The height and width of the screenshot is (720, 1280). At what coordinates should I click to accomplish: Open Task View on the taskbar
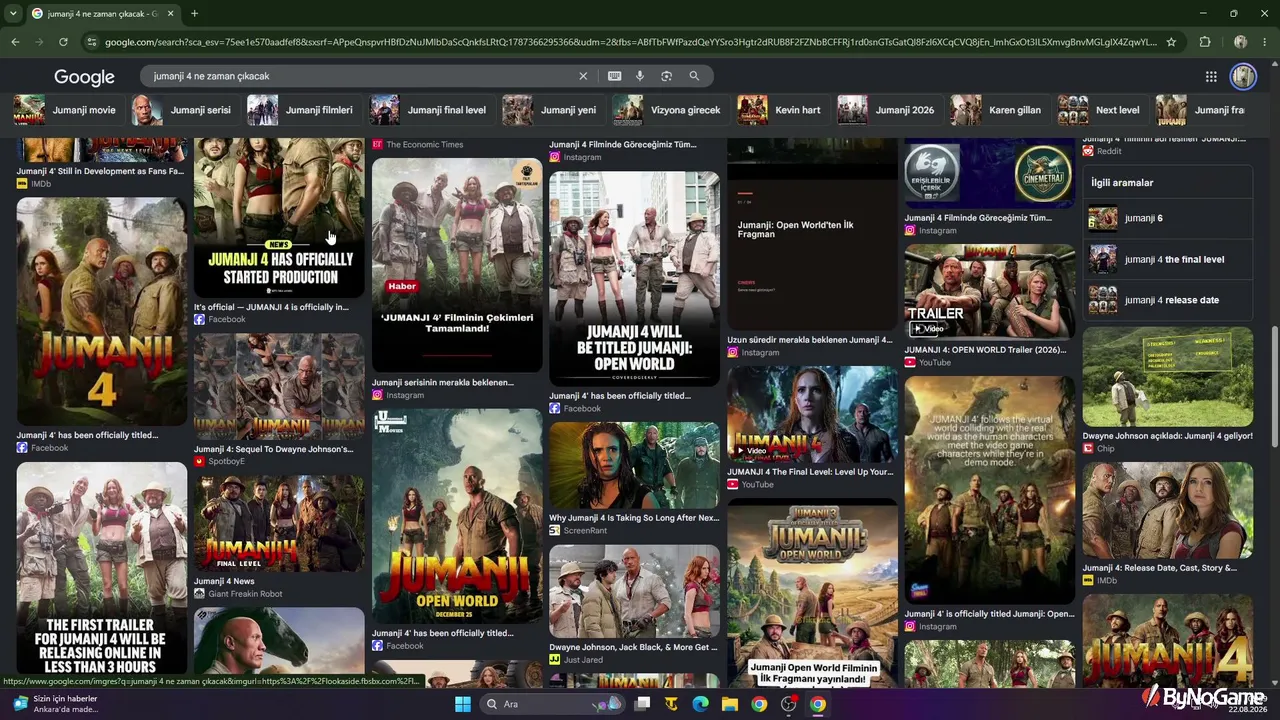[x=642, y=704]
